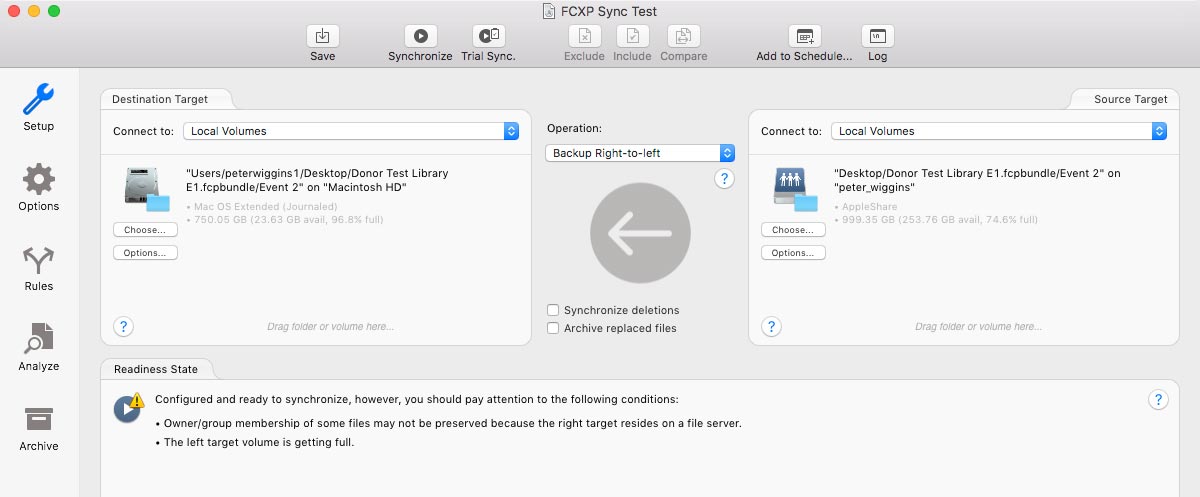The height and width of the screenshot is (497, 1200).
Task: Open the Log window
Action: click(877, 36)
